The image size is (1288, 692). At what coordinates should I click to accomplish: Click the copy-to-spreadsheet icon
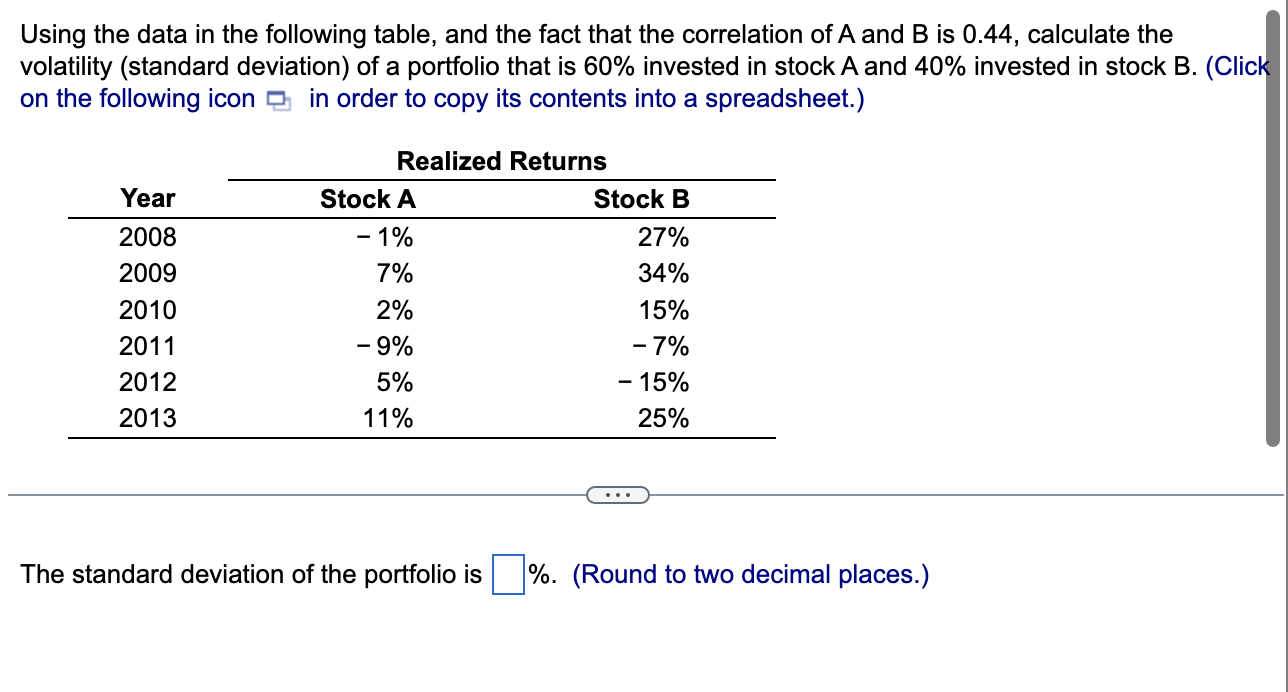(x=279, y=100)
